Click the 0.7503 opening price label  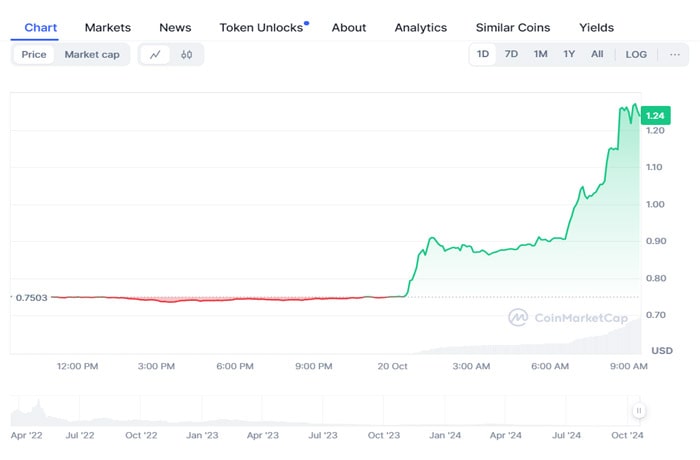(x=31, y=298)
